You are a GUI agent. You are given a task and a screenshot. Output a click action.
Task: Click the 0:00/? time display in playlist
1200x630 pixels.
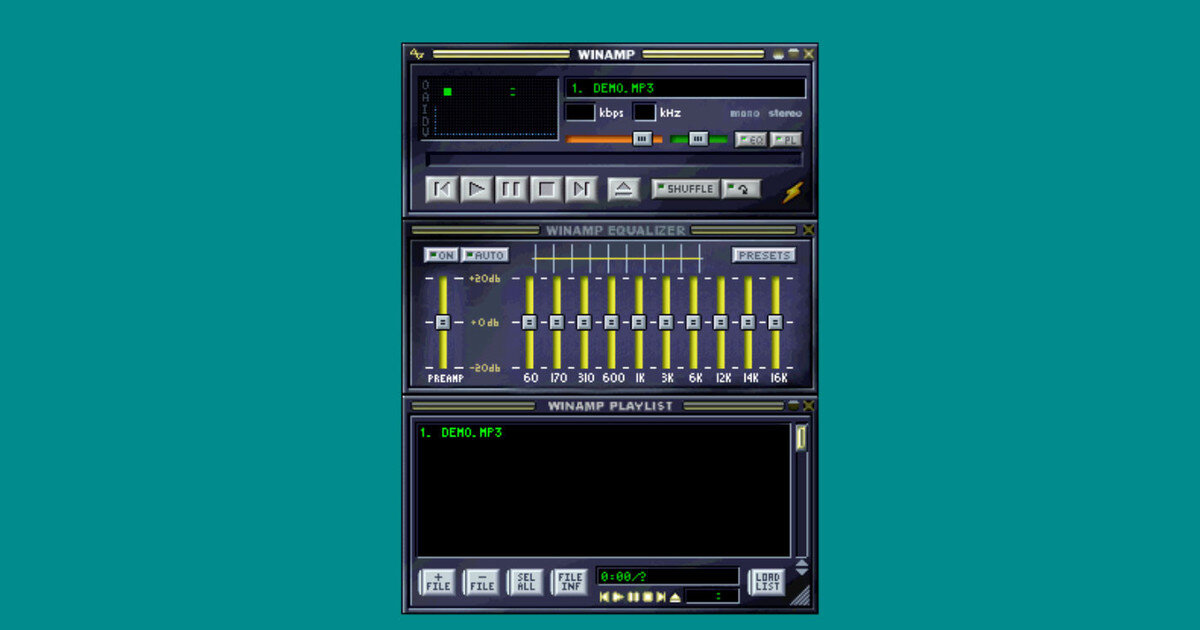(668, 576)
